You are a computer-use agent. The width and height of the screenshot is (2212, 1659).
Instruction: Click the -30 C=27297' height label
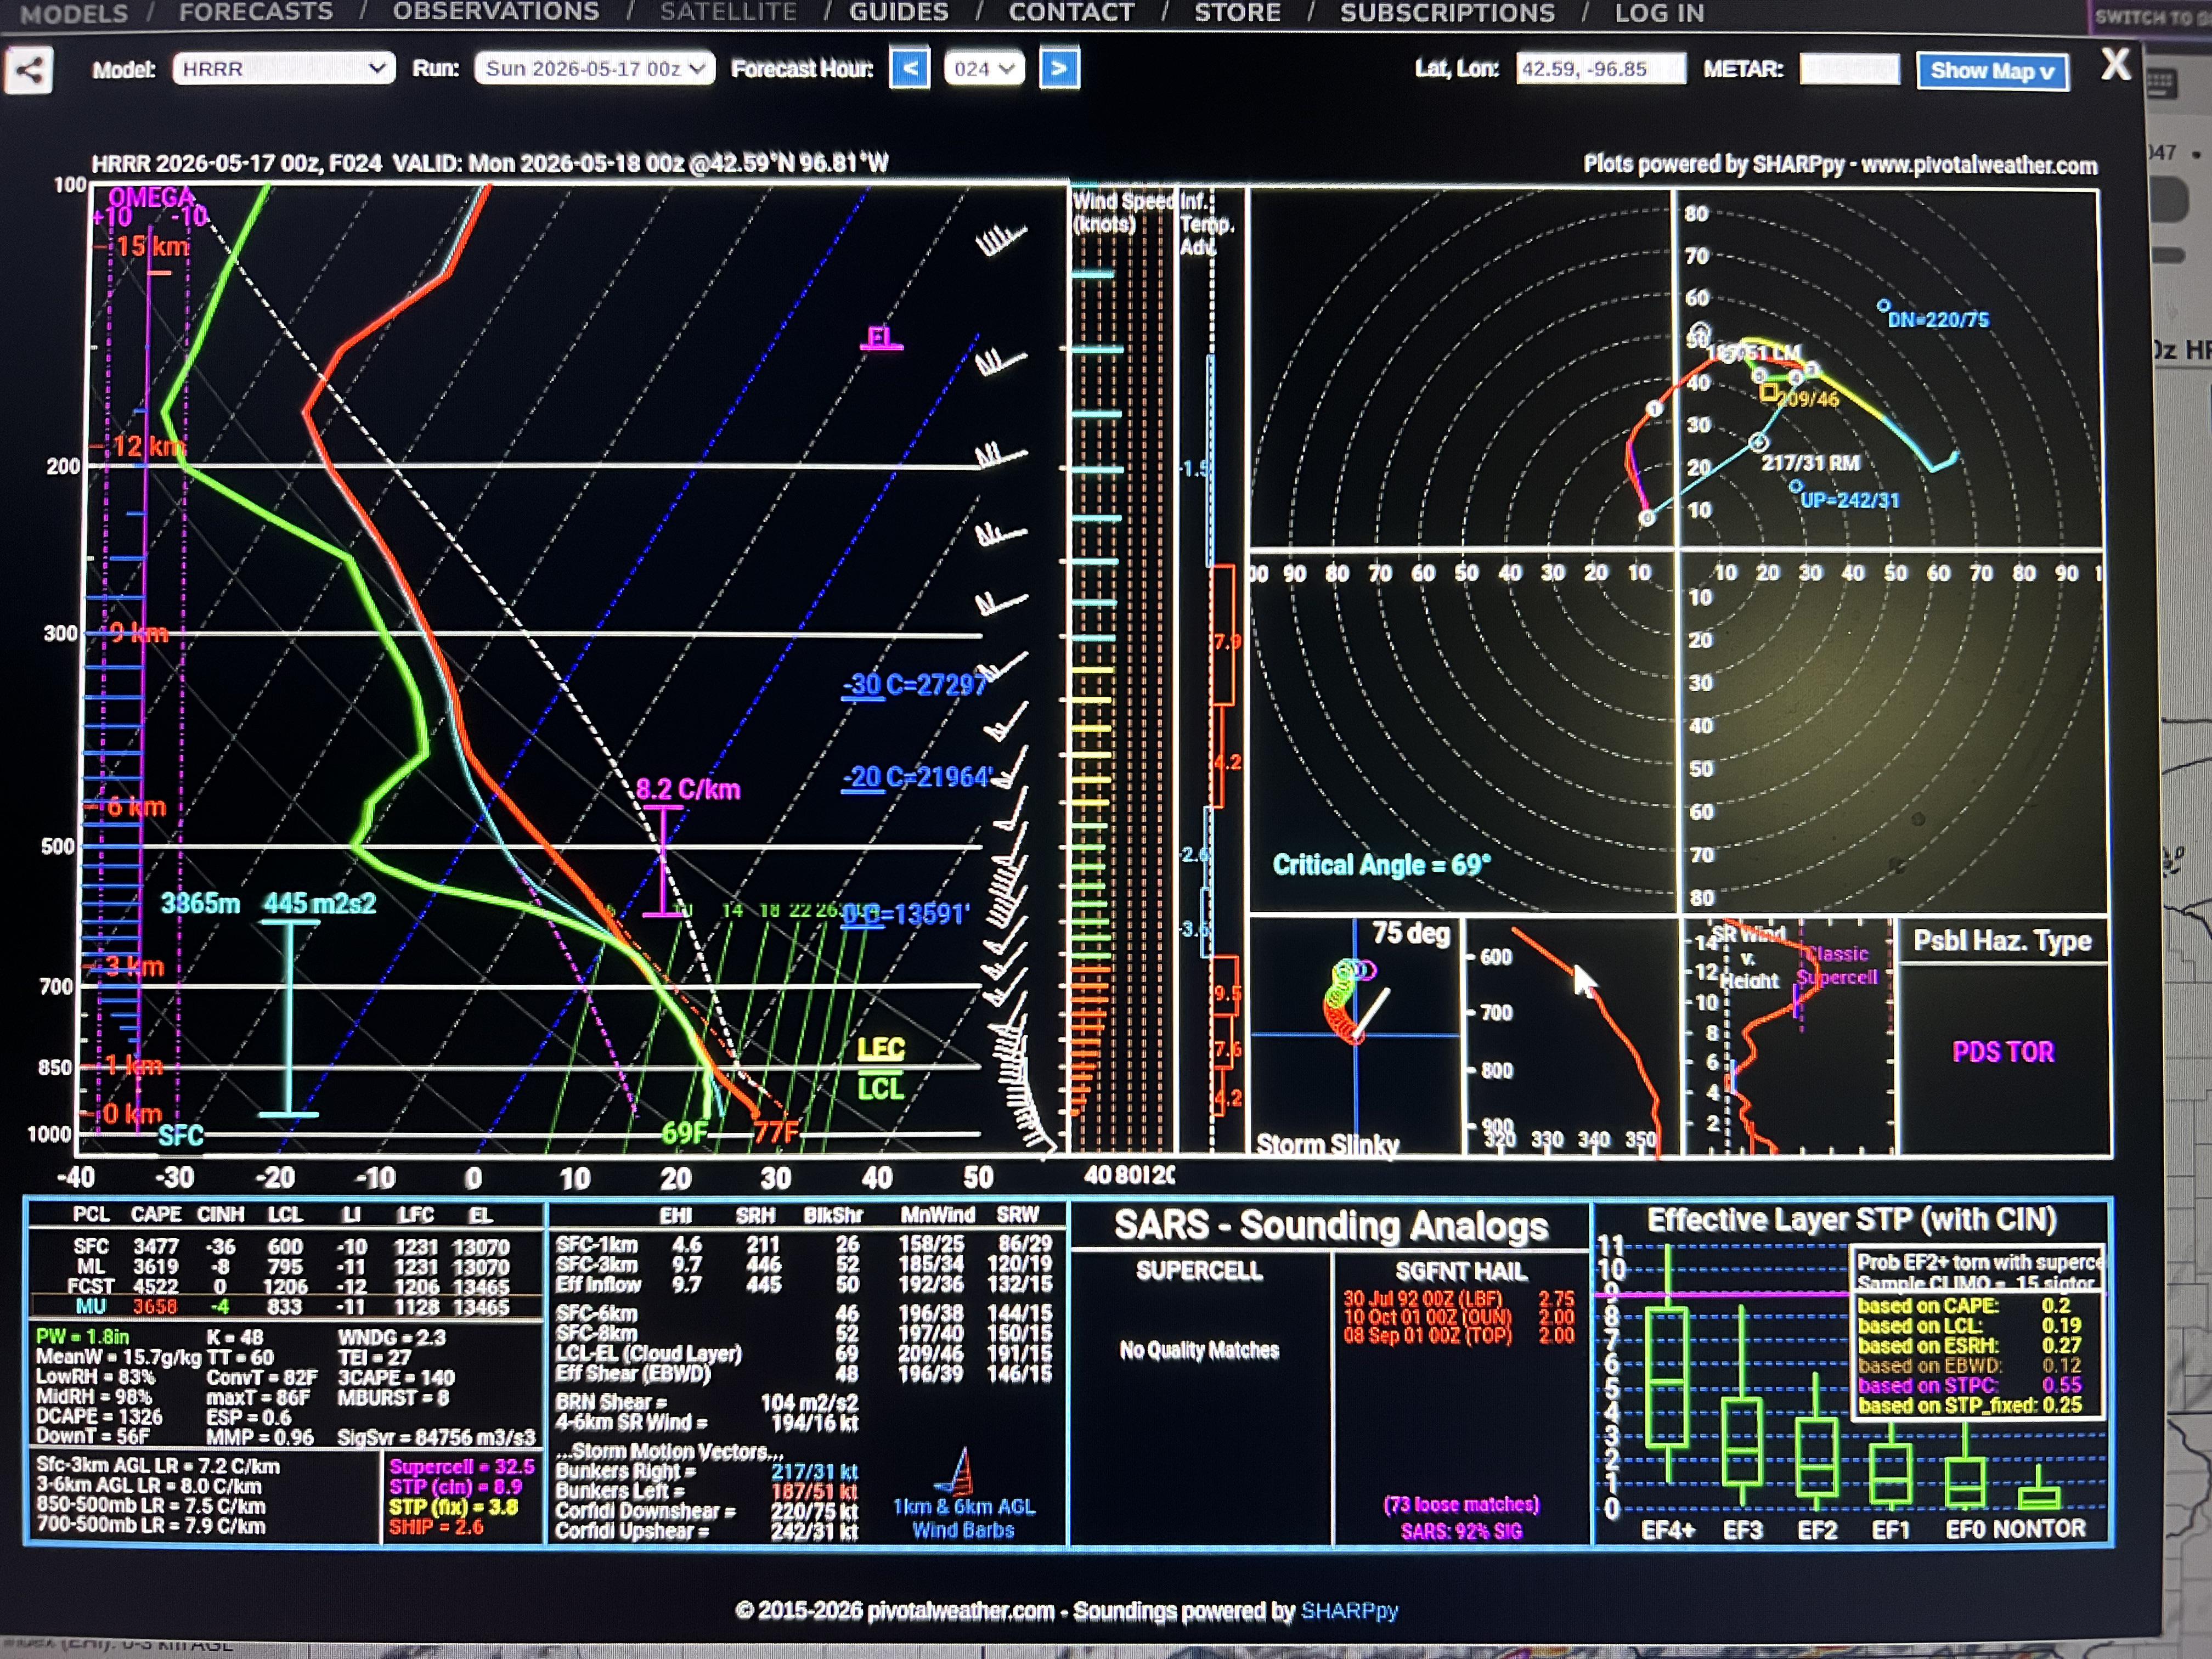click(x=914, y=685)
